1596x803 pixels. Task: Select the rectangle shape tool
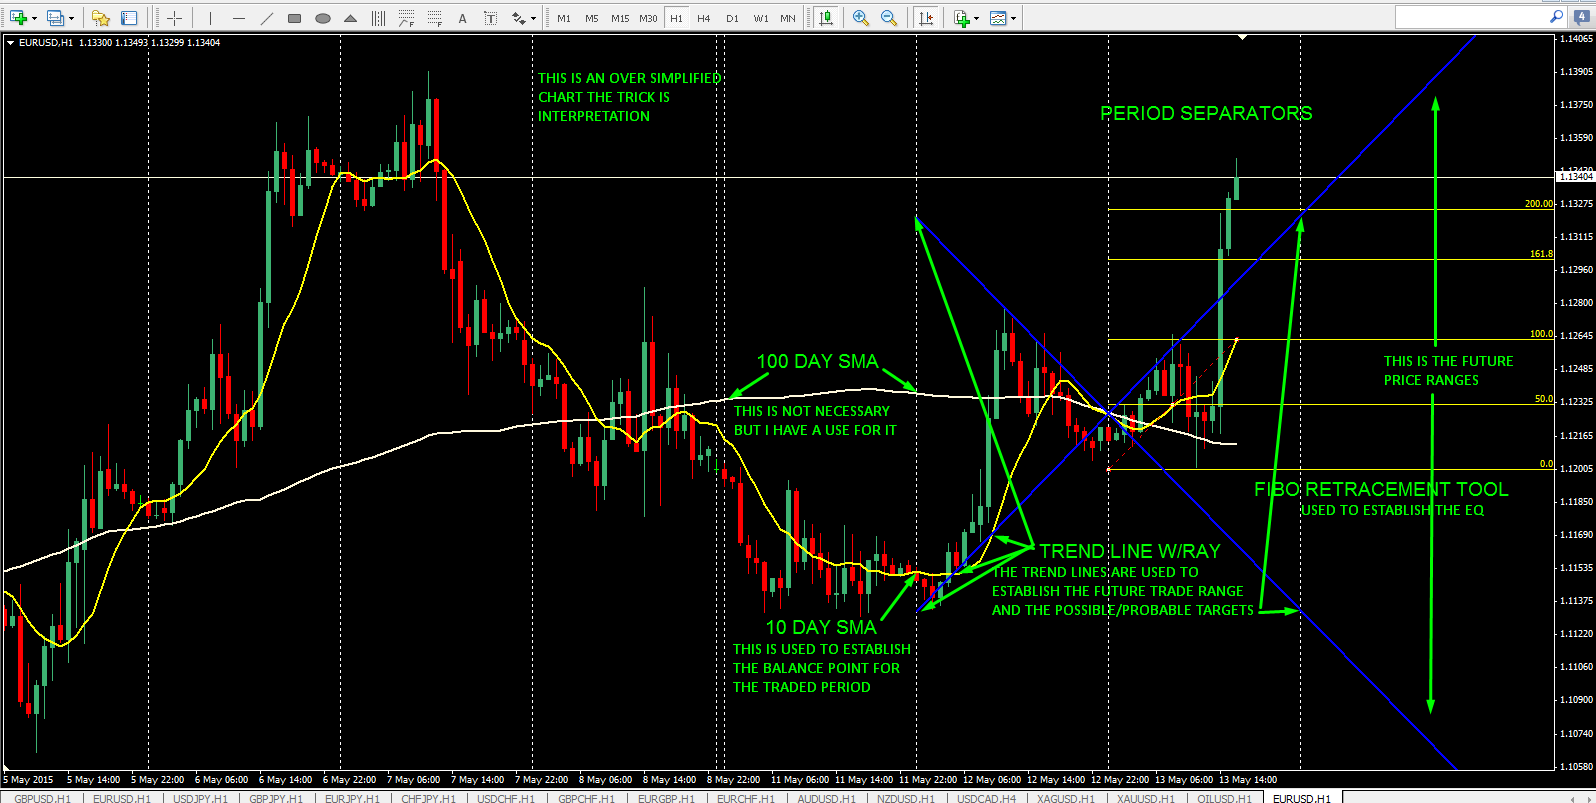[294, 18]
